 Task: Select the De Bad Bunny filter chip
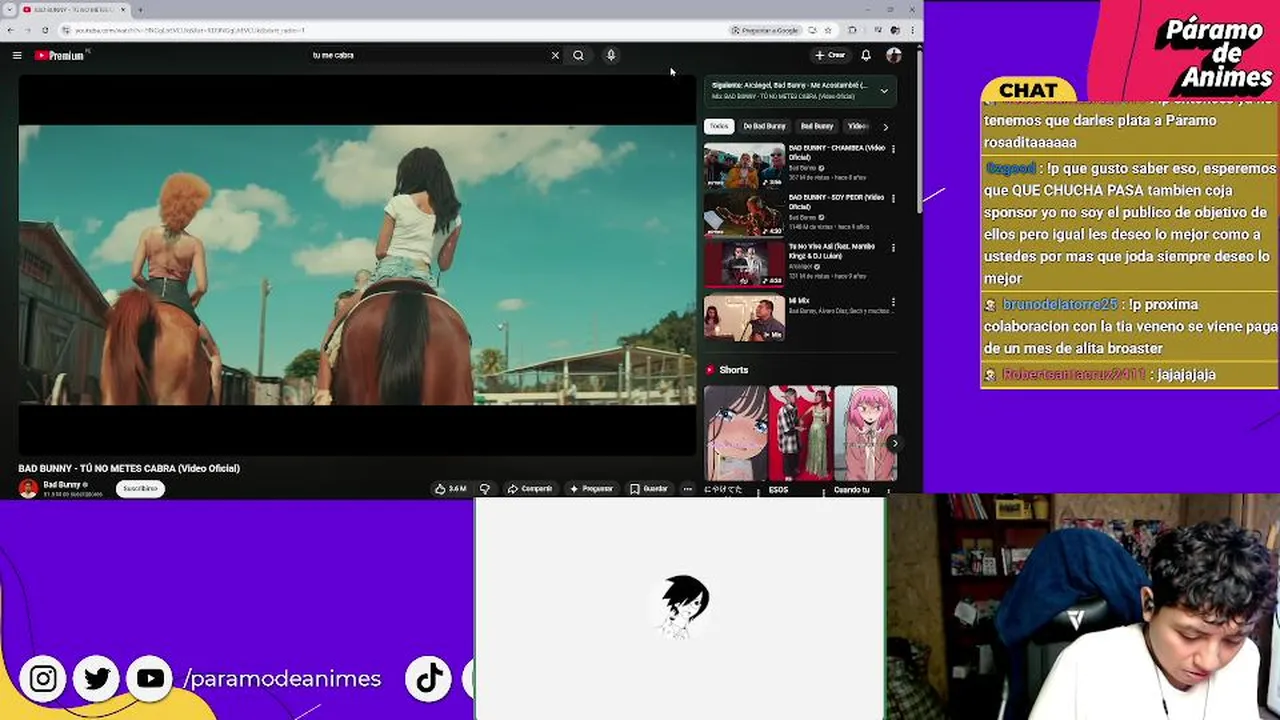click(x=764, y=126)
